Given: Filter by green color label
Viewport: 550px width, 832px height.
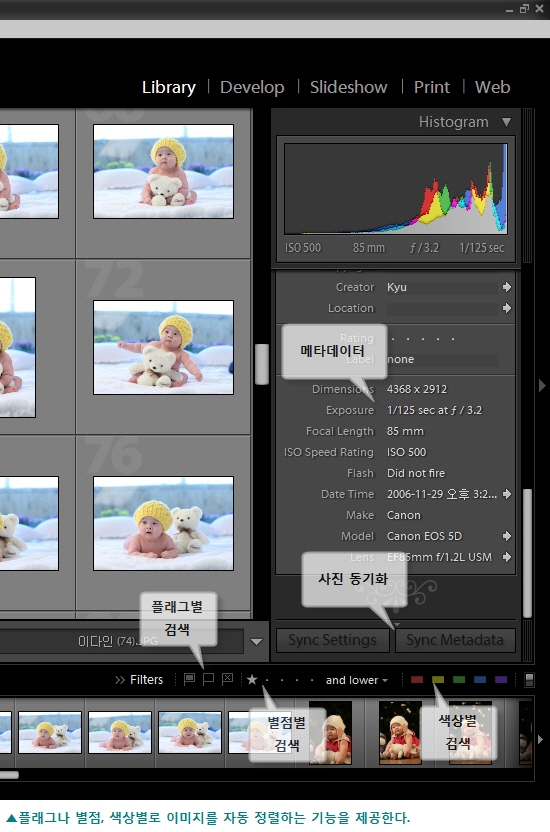Looking at the screenshot, I should pos(459,680).
